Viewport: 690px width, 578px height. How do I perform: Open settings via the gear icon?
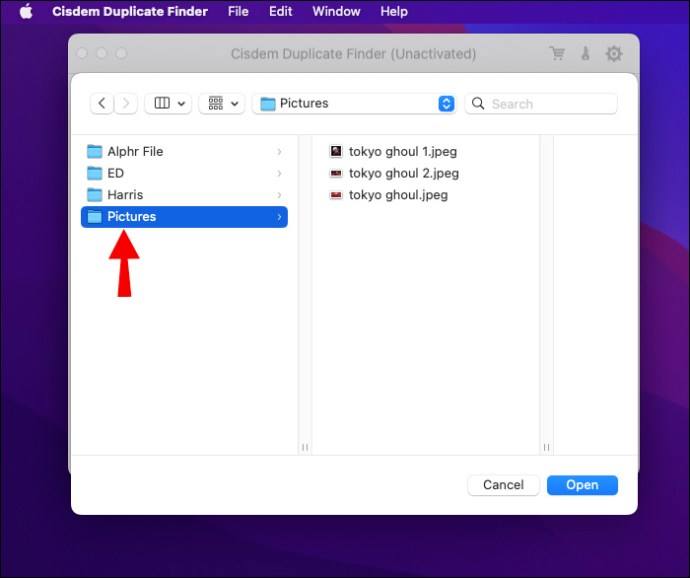(x=613, y=54)
